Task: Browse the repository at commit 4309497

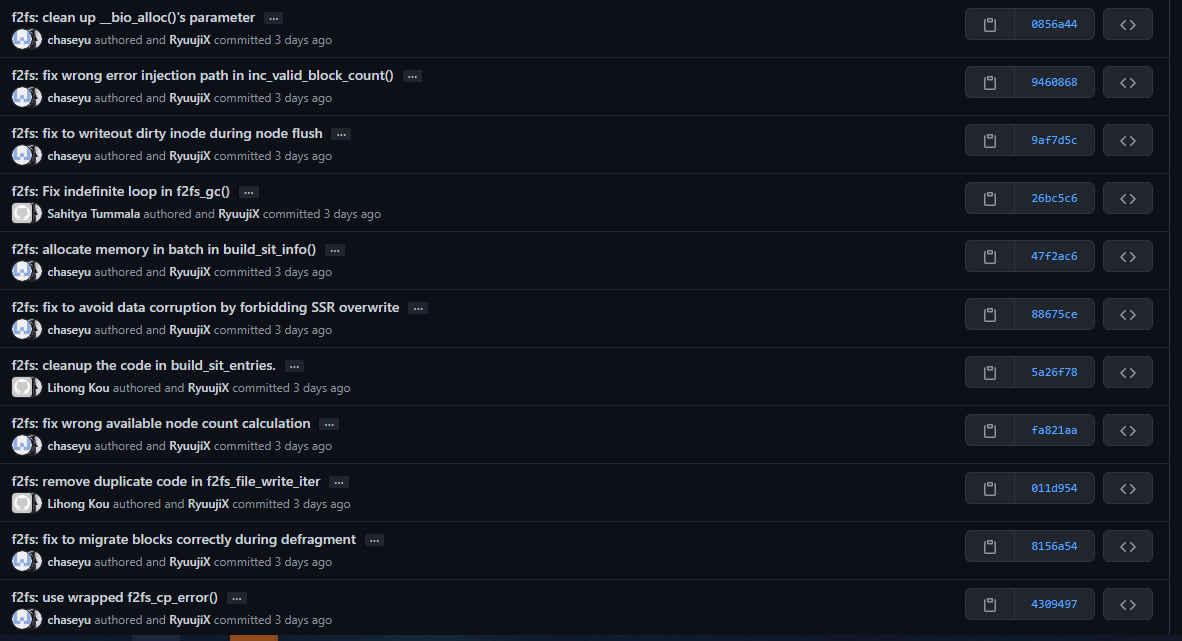Action: pyautogui.click(x=1128, y=604)
